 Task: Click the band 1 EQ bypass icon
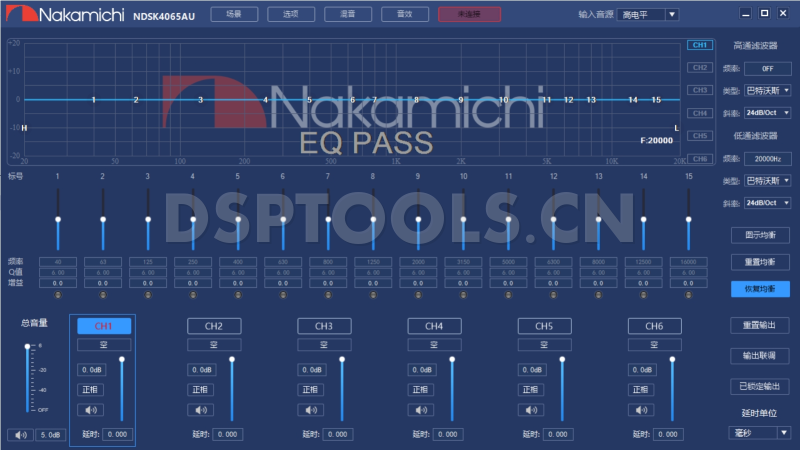click(57, 294)
